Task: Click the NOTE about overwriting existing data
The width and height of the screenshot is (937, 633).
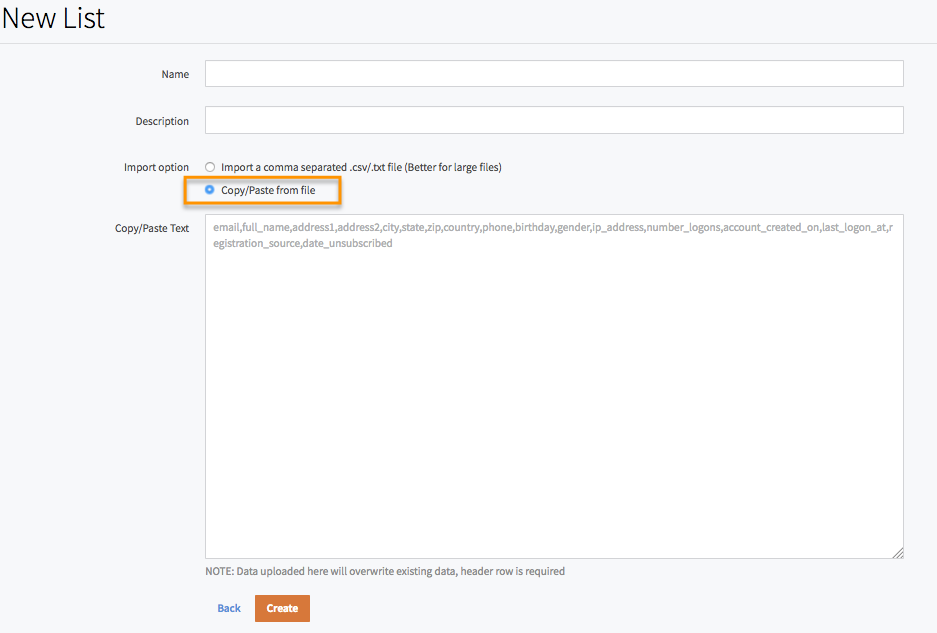Action: pos(385,571)
